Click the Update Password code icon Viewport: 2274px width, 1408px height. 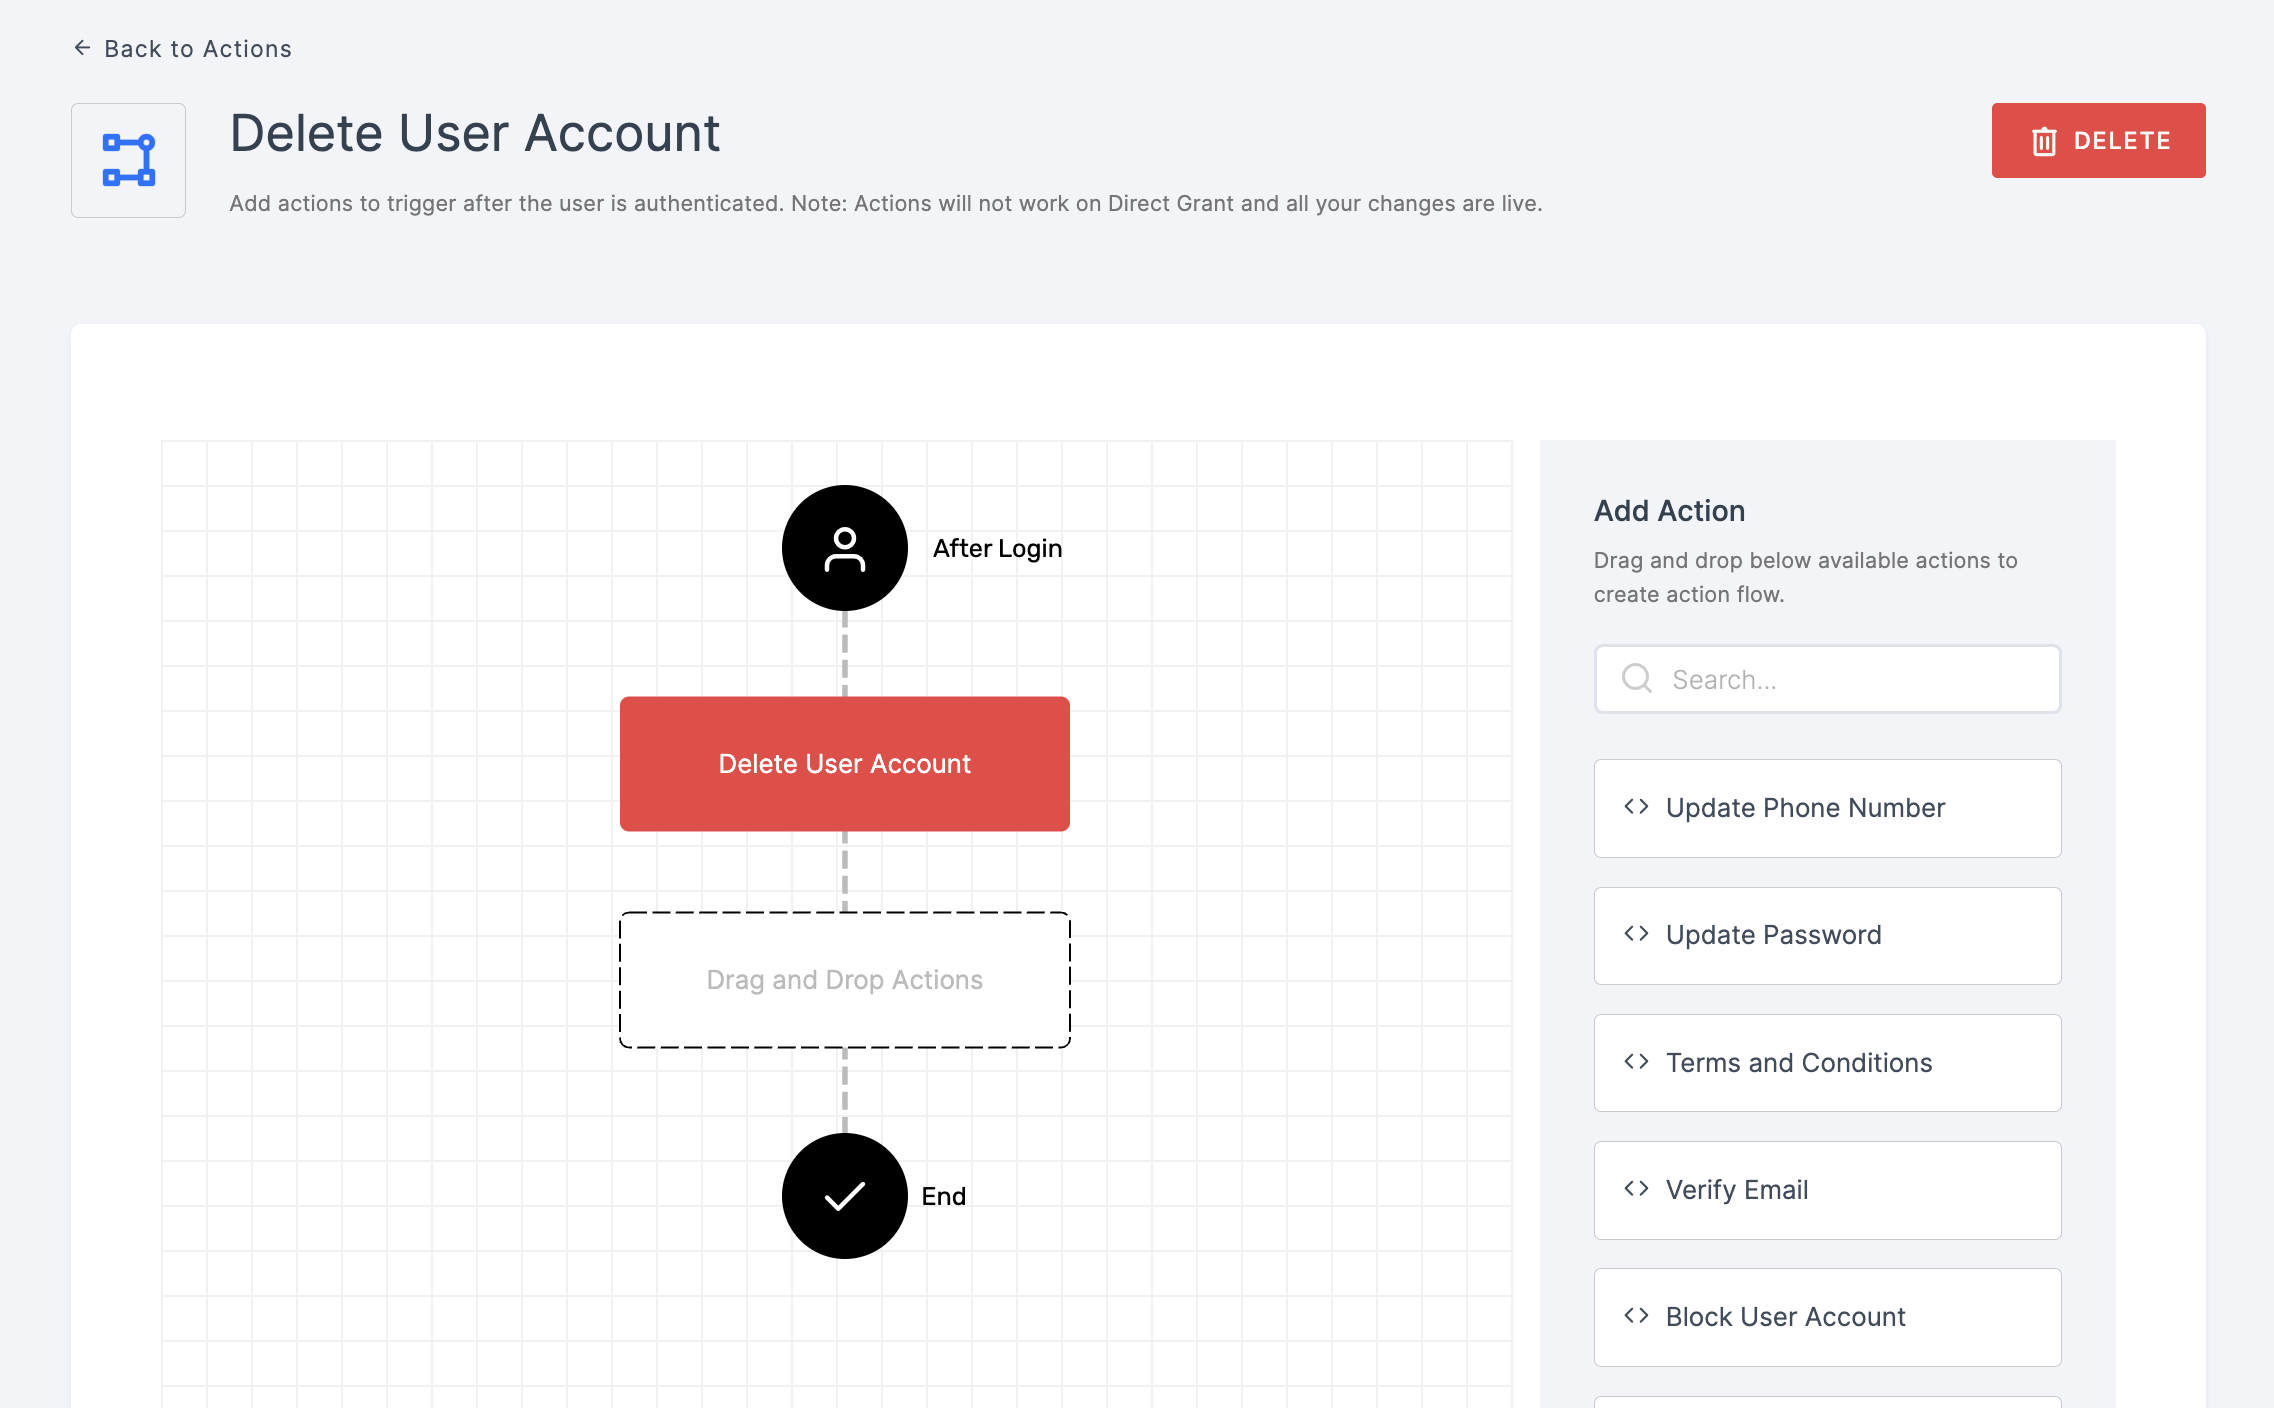(1637, 934)
